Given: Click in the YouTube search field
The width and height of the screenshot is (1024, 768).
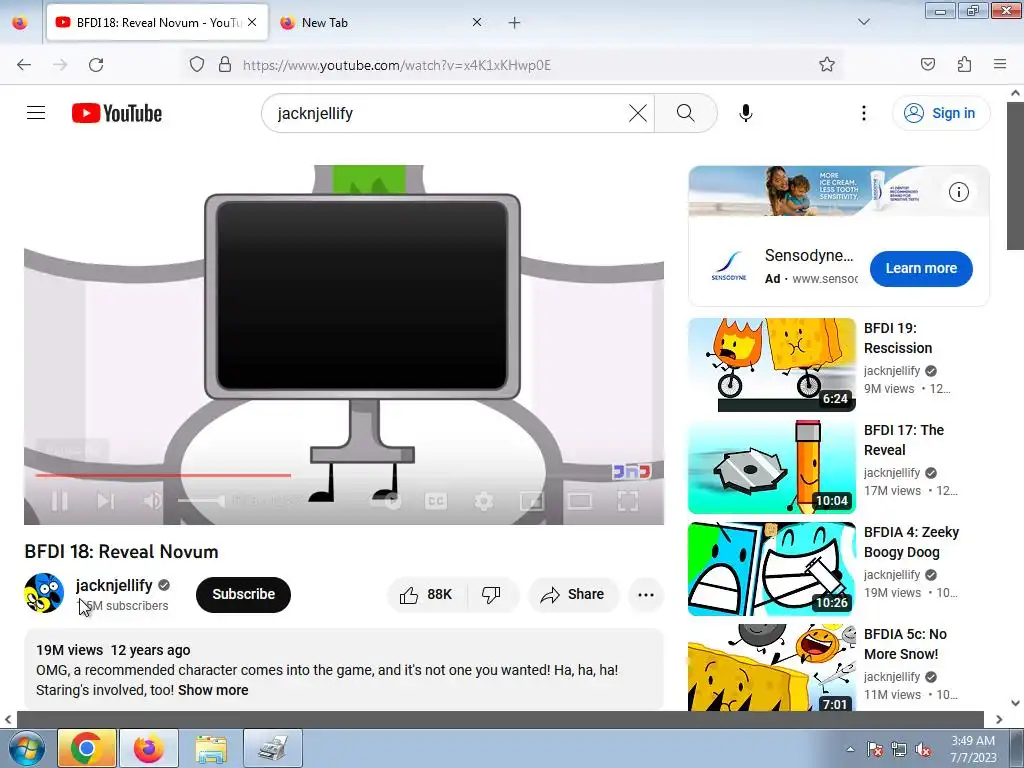Looking at the screenshot, I should click(451, 113).
